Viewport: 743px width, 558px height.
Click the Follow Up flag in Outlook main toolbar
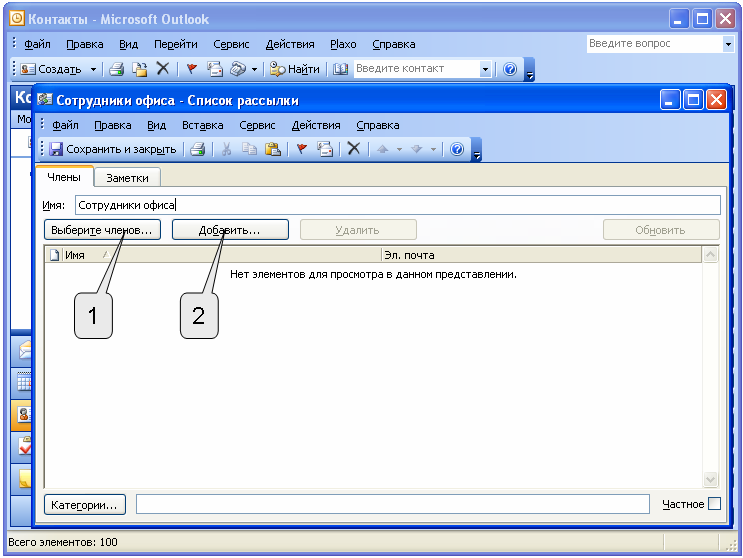coord(192,69)
